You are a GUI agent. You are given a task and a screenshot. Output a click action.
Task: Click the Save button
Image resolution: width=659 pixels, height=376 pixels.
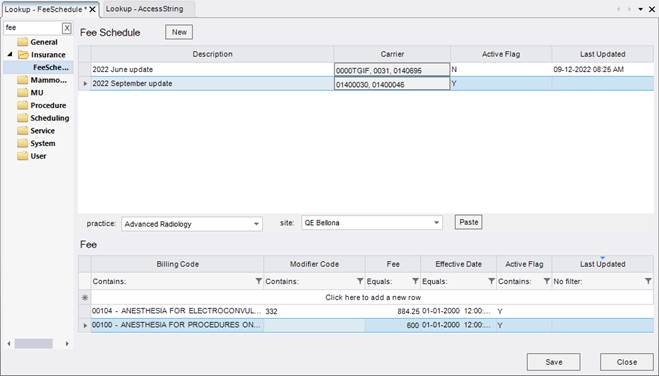(554, 362)
